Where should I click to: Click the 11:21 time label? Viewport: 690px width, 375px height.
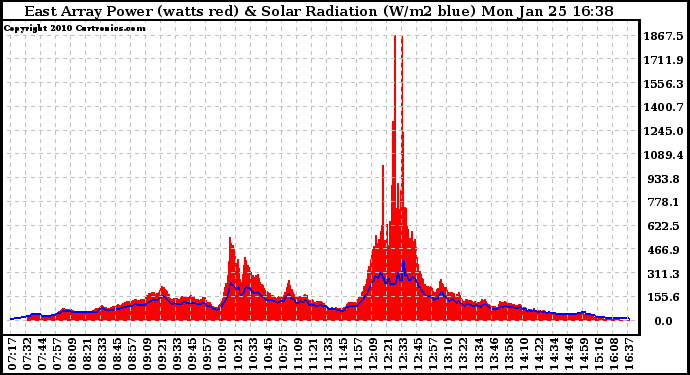point(312,354)
